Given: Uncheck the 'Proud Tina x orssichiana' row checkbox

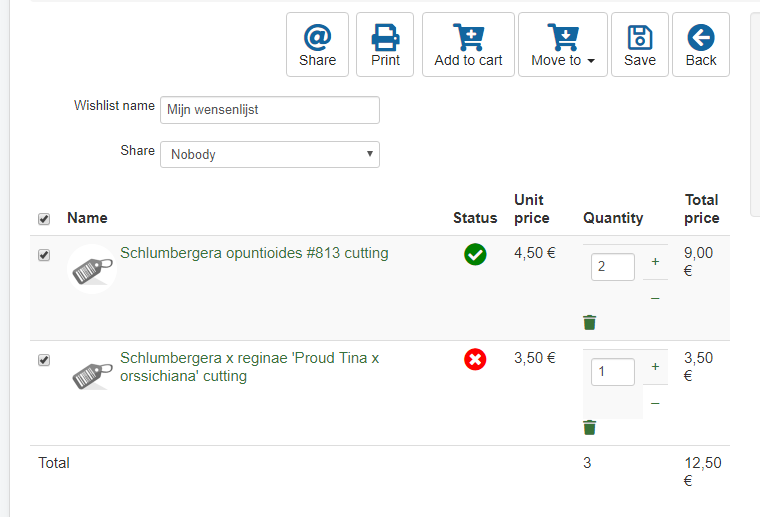Looking at the screenshot, I should pyautogui.click(x=44, y=360).
